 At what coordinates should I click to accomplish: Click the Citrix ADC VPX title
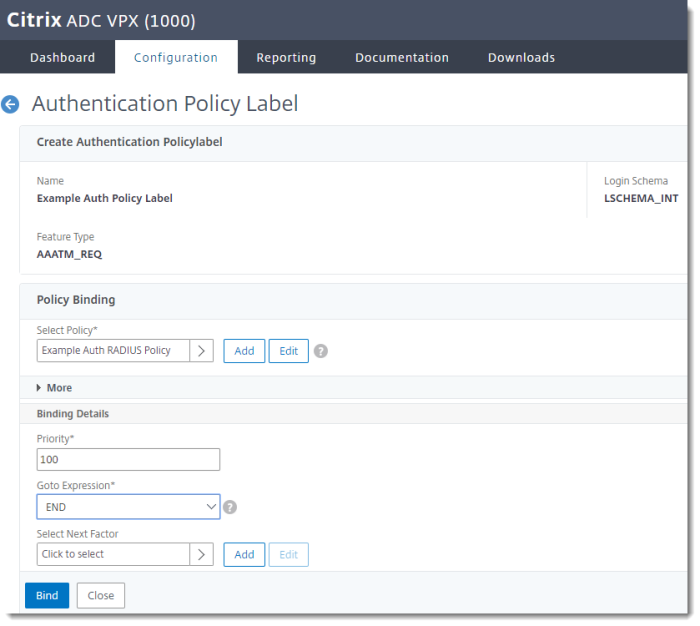click(x=101, y=21)
